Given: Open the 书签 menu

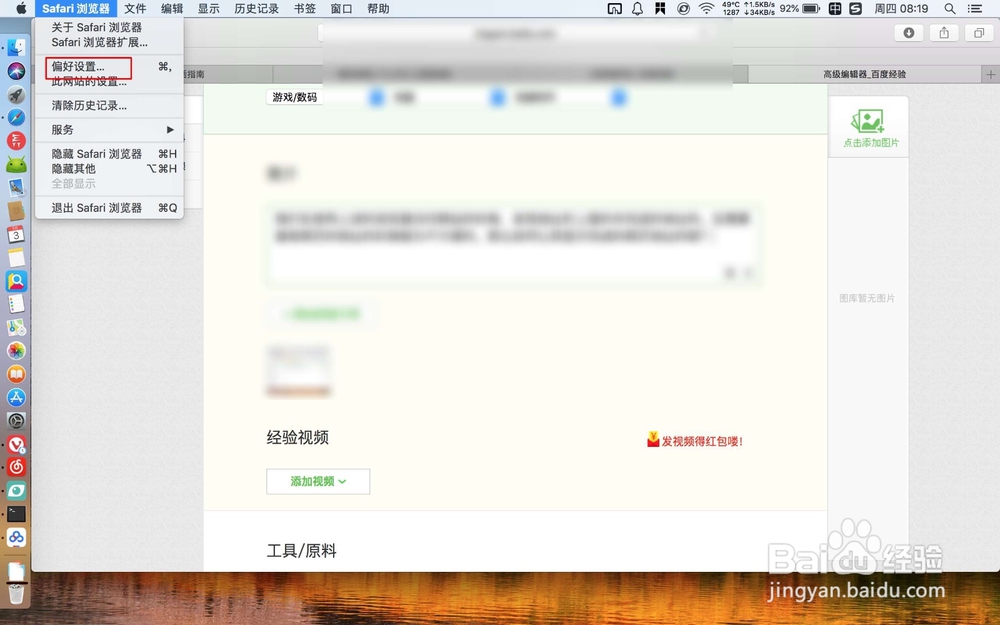Looking at the screenshot, I should pos(305,8).
